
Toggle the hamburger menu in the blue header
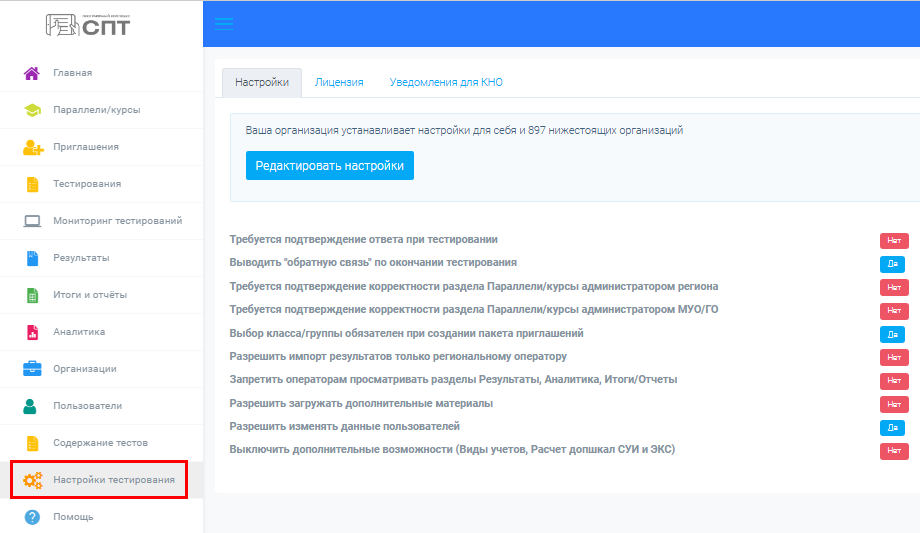click(224, 23)
